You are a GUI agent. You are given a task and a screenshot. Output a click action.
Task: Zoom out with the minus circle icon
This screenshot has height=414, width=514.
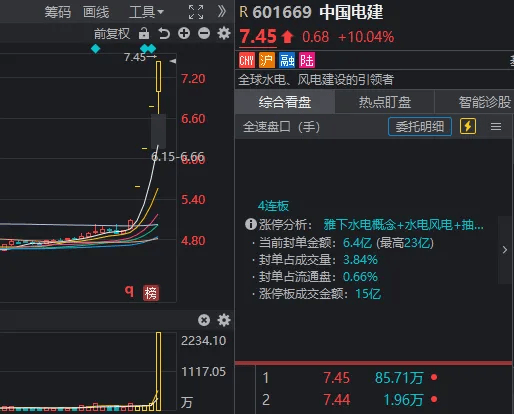[204, 33]
